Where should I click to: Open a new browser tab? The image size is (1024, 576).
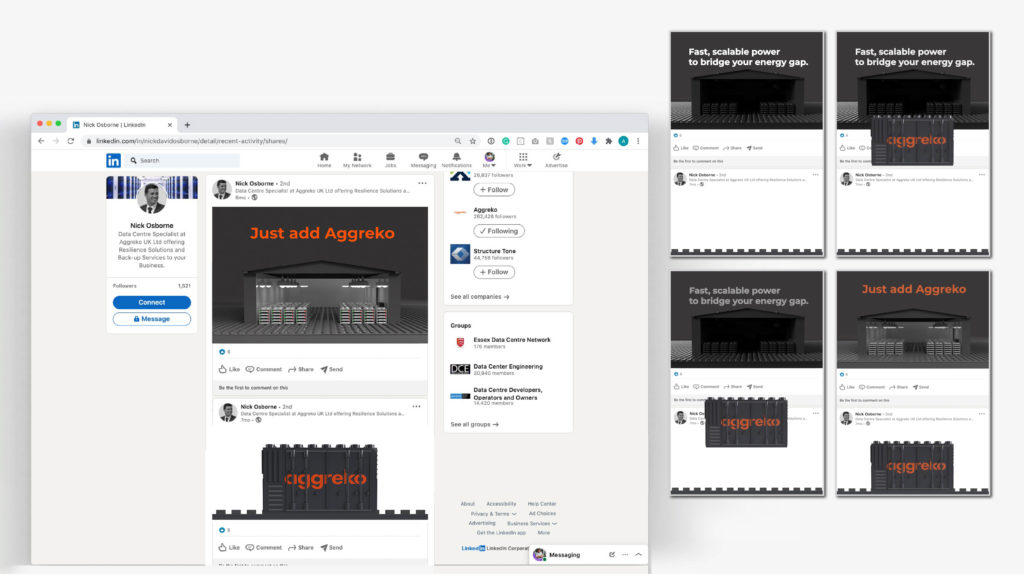click(x=187, y=125)
